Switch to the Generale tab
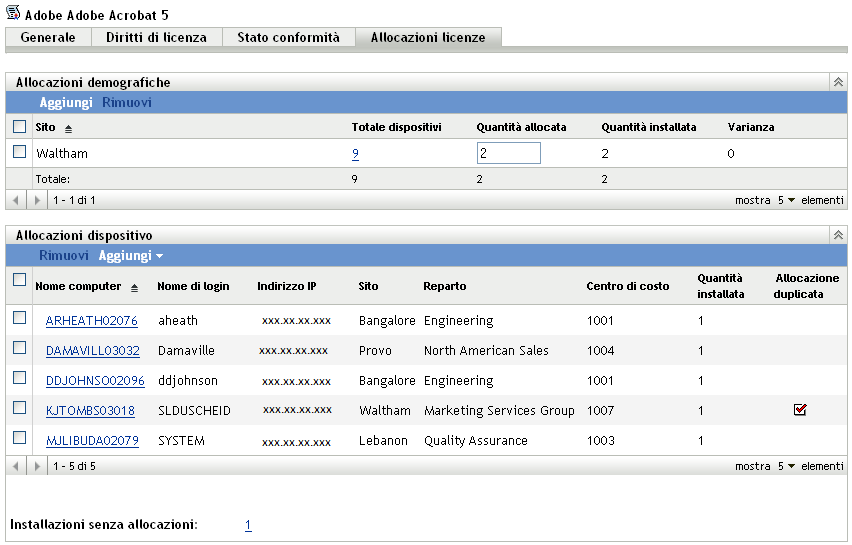The image size is (852, 545). [48, 37]
